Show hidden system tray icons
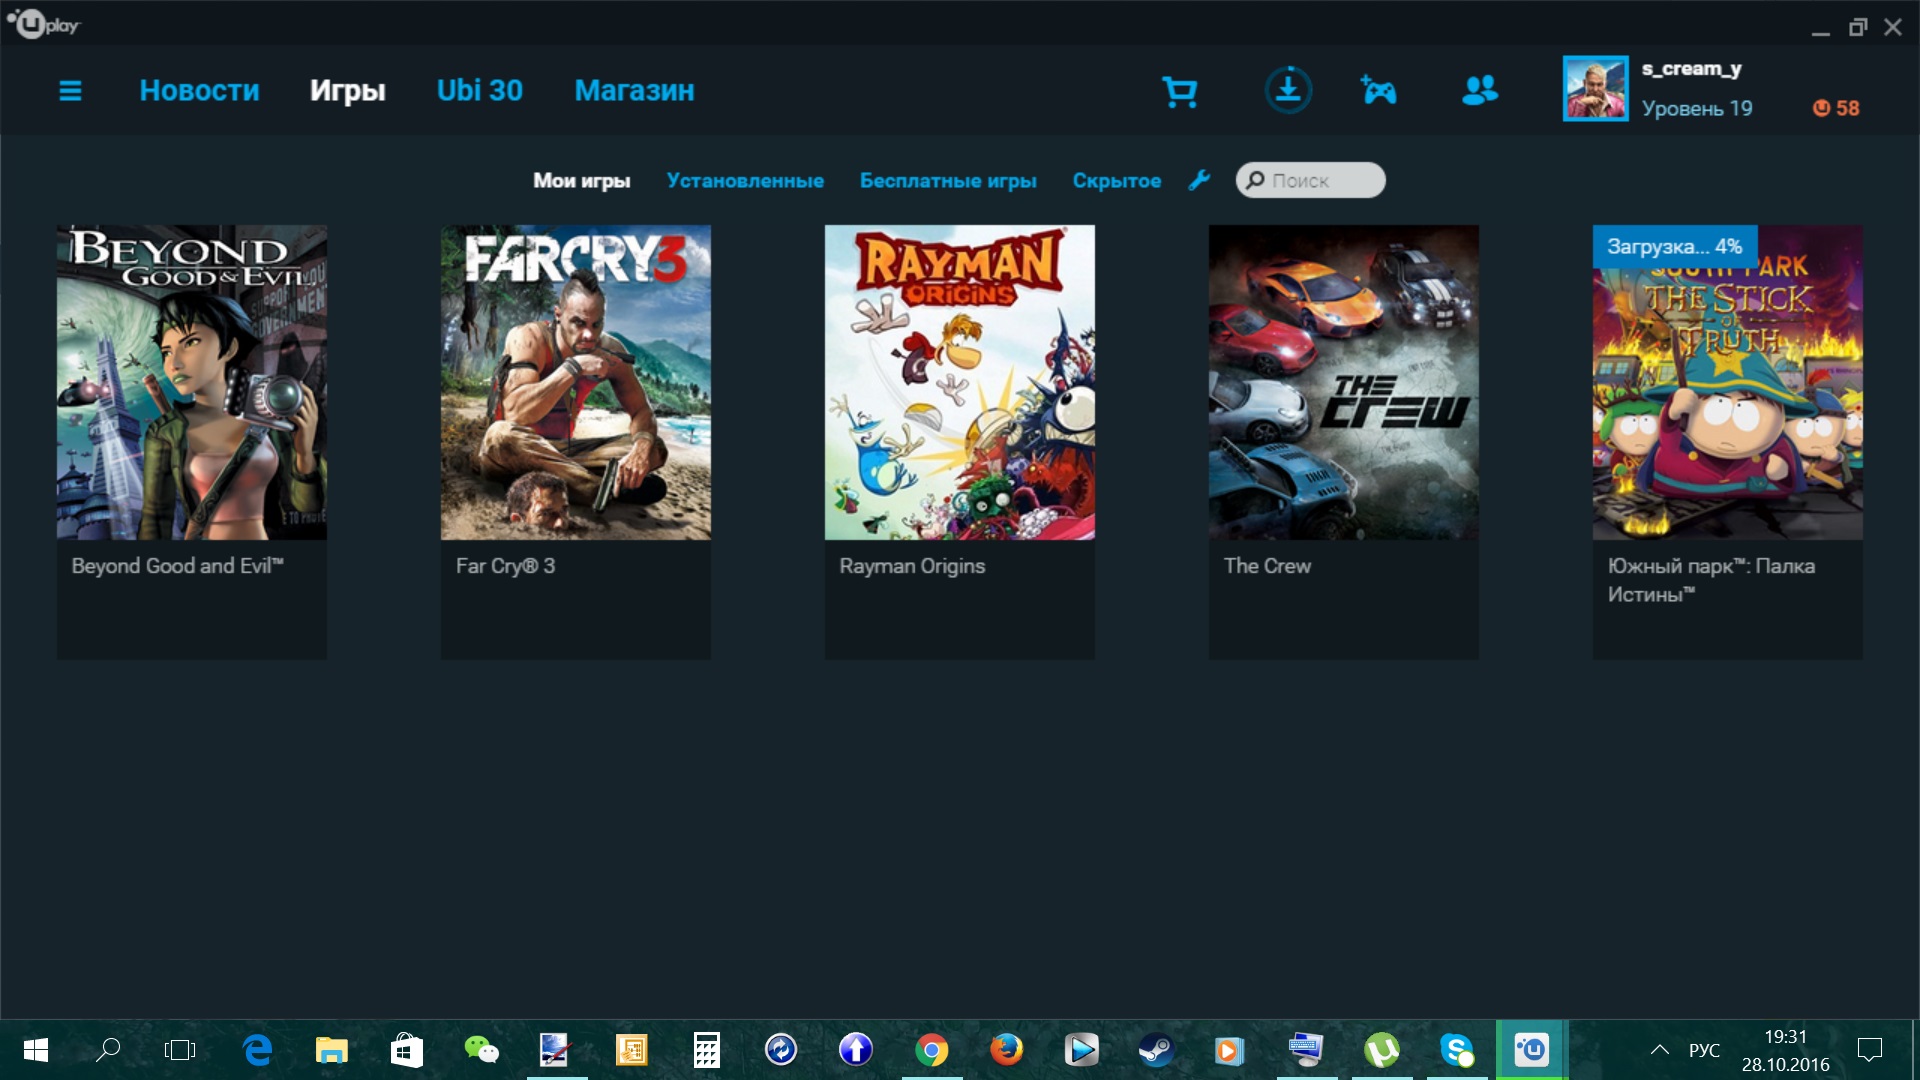This screenshot has width=1920, height=1080. (1659, 1050)
